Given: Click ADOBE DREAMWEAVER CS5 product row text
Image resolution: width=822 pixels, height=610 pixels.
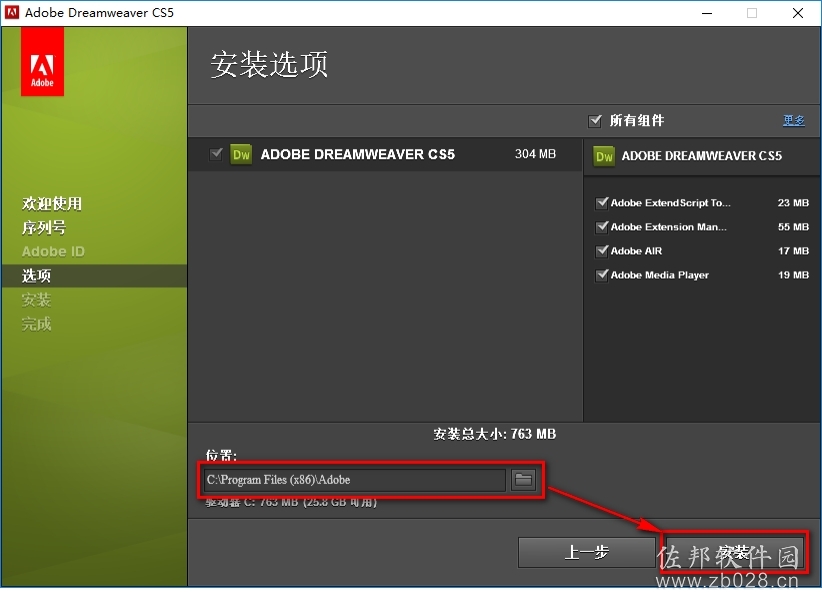Looking at the screenshot, I should point(358,155).
